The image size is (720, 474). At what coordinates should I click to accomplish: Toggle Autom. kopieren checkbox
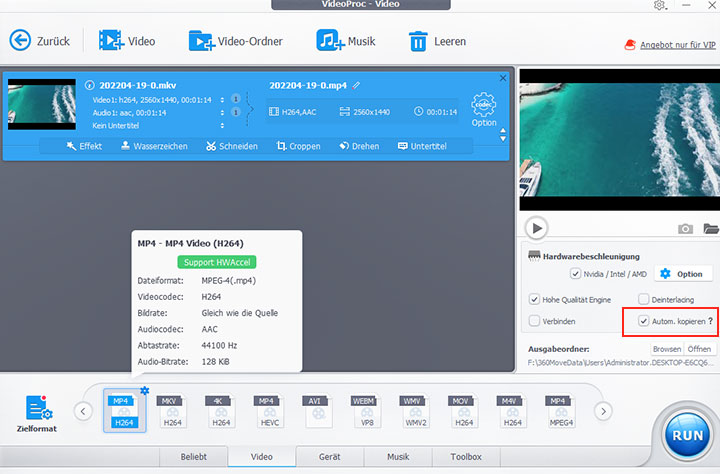coord(643,321)
